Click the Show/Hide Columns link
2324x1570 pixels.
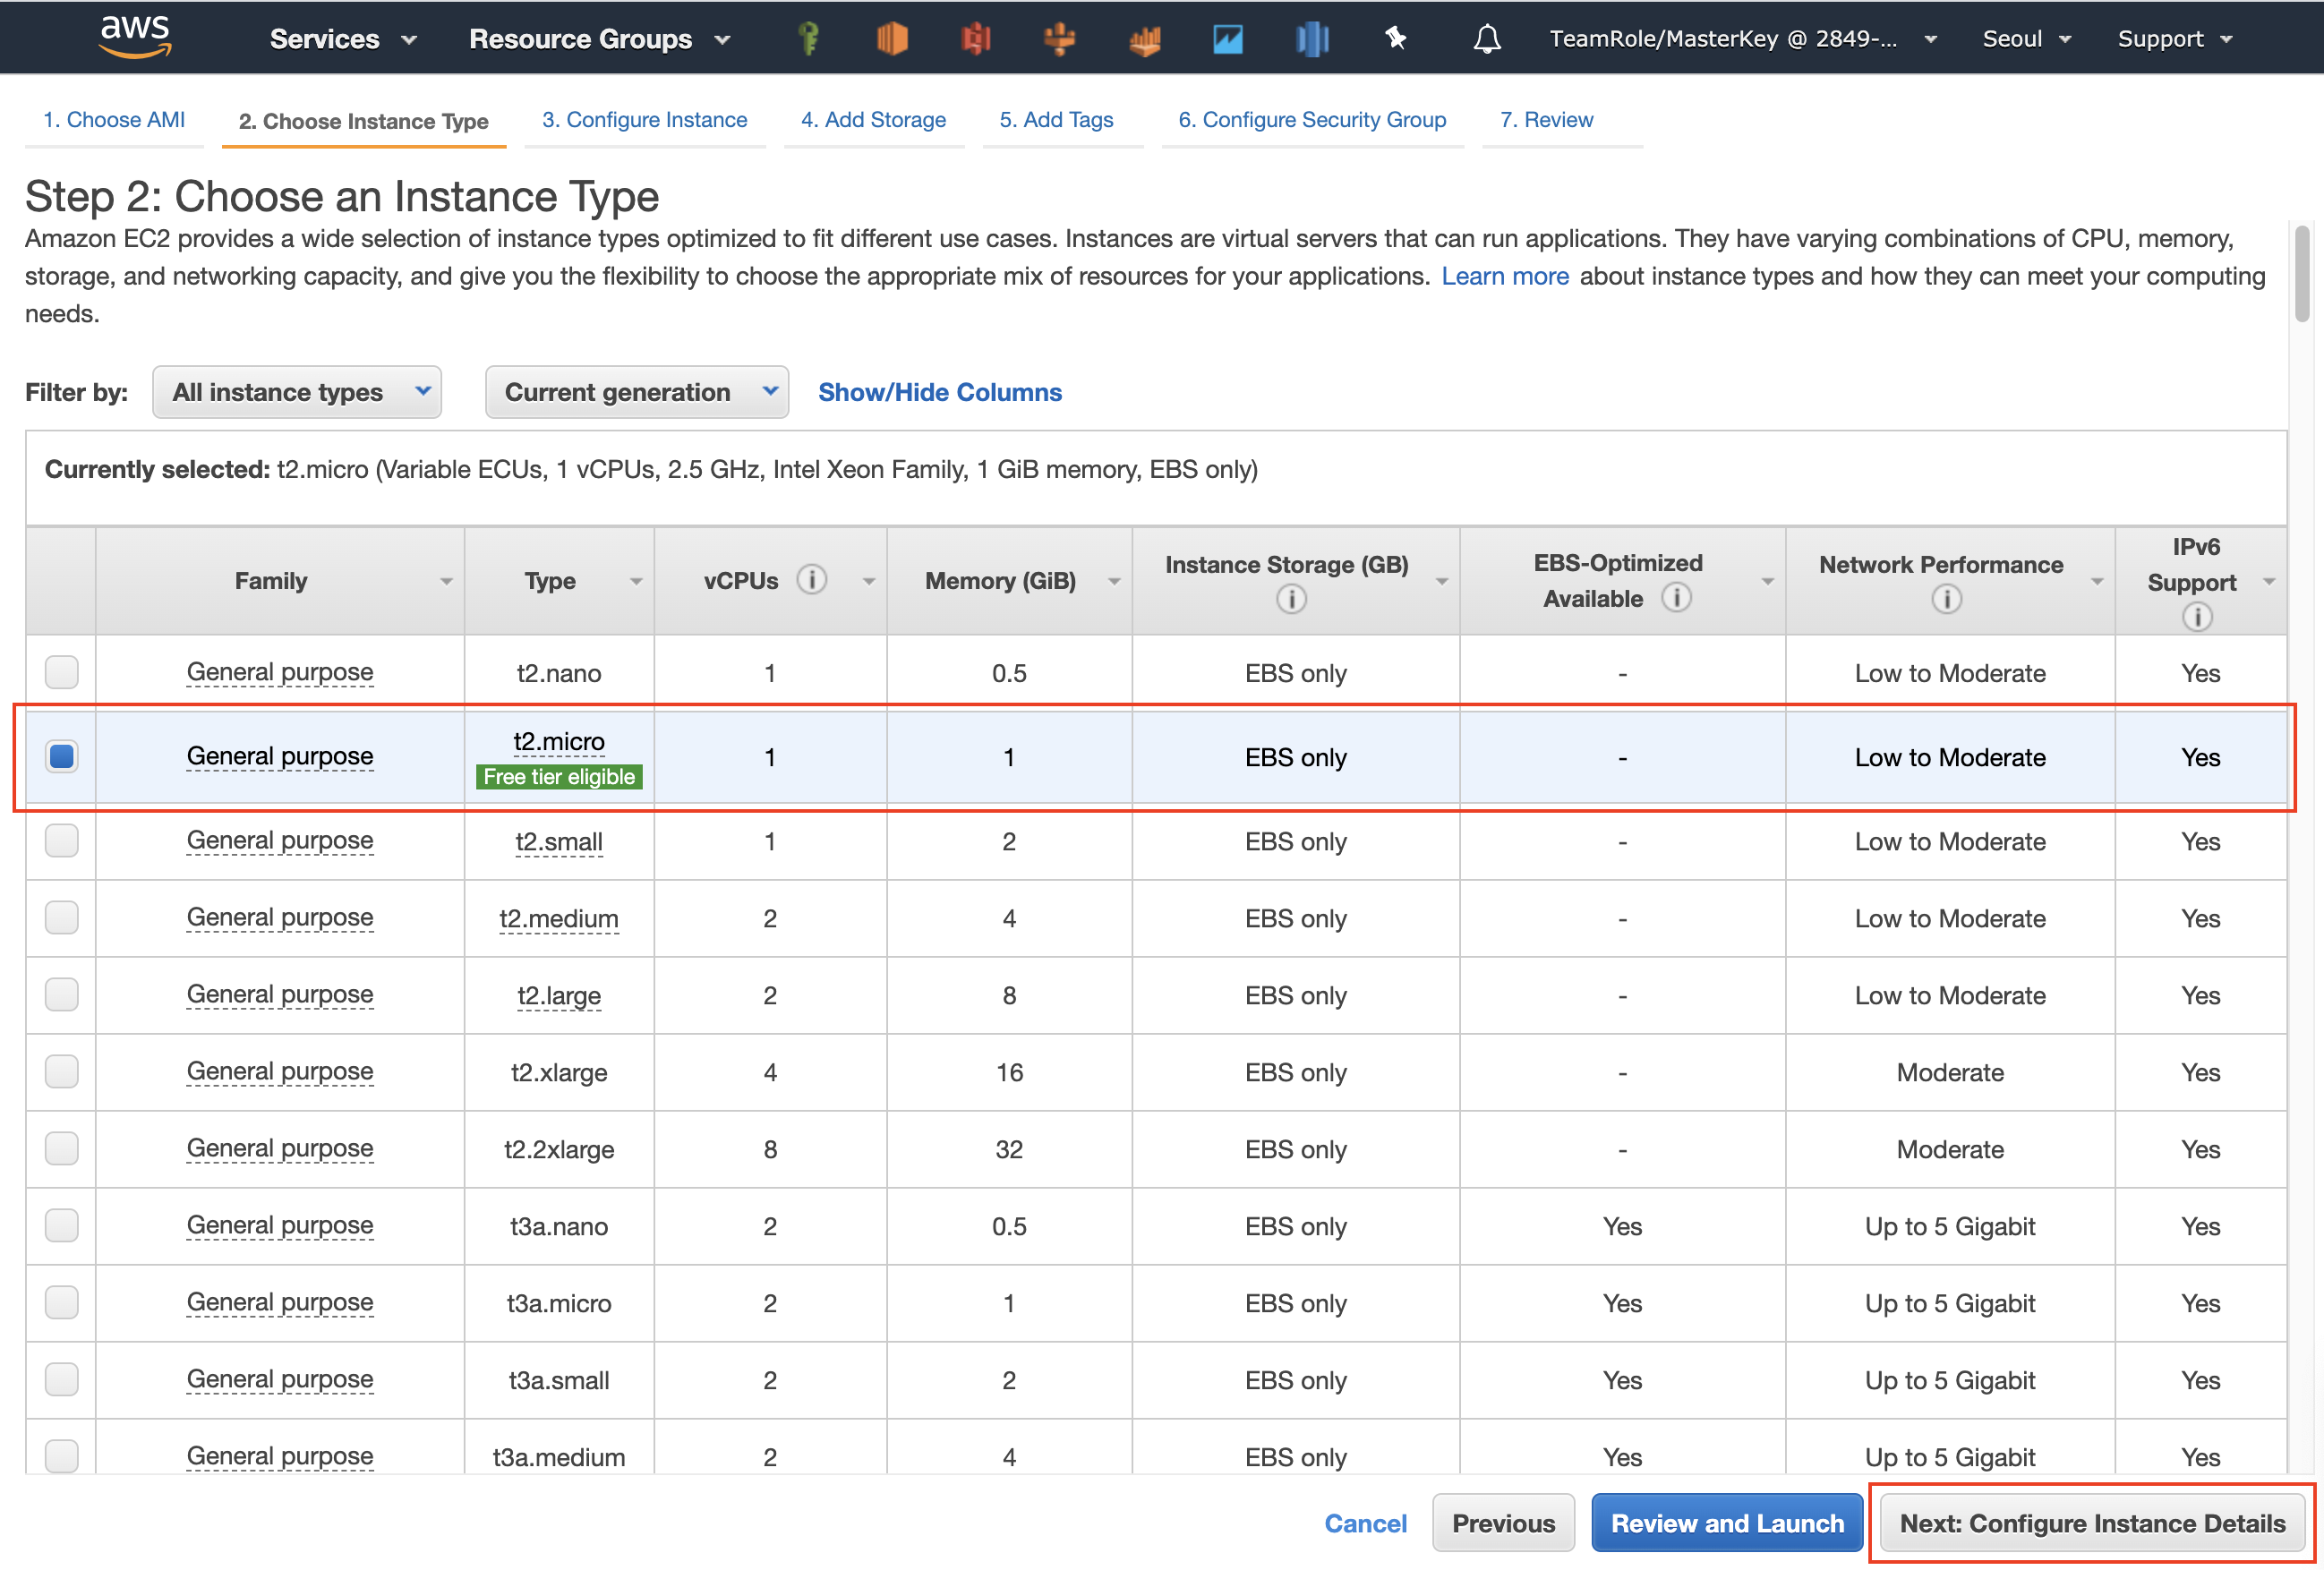939,392
